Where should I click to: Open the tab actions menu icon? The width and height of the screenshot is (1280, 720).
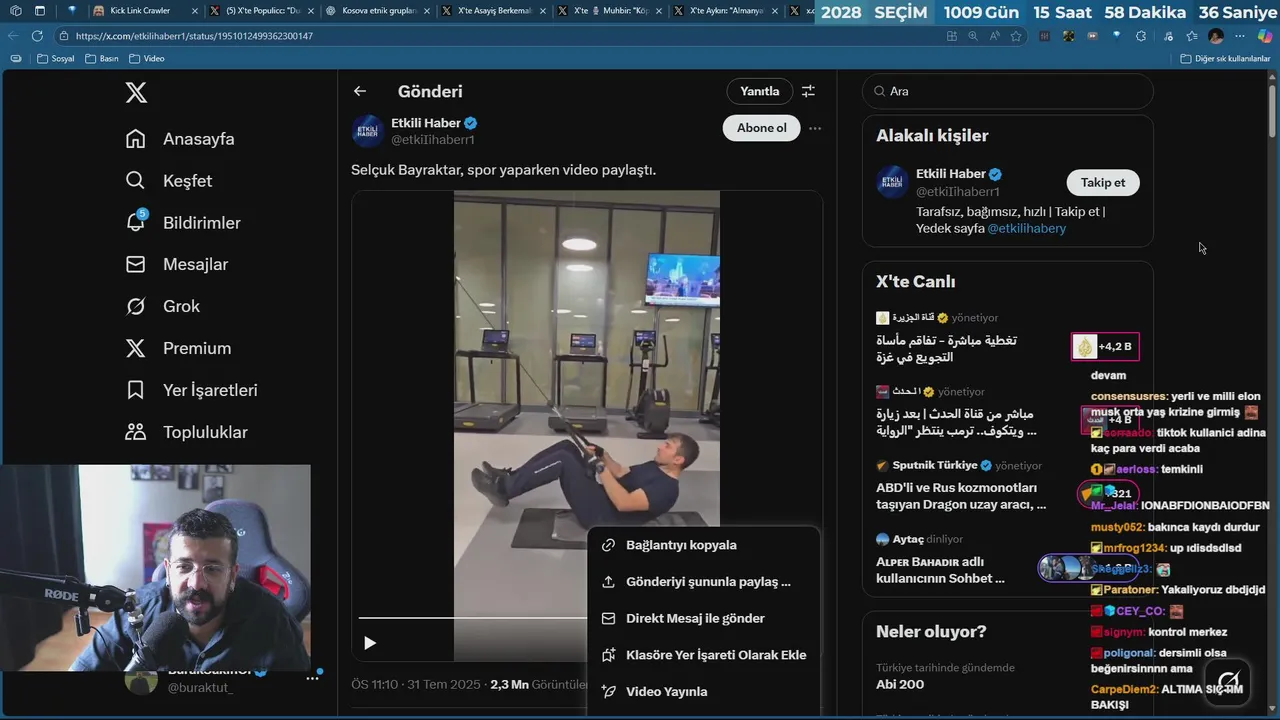(x=39, y=11)
